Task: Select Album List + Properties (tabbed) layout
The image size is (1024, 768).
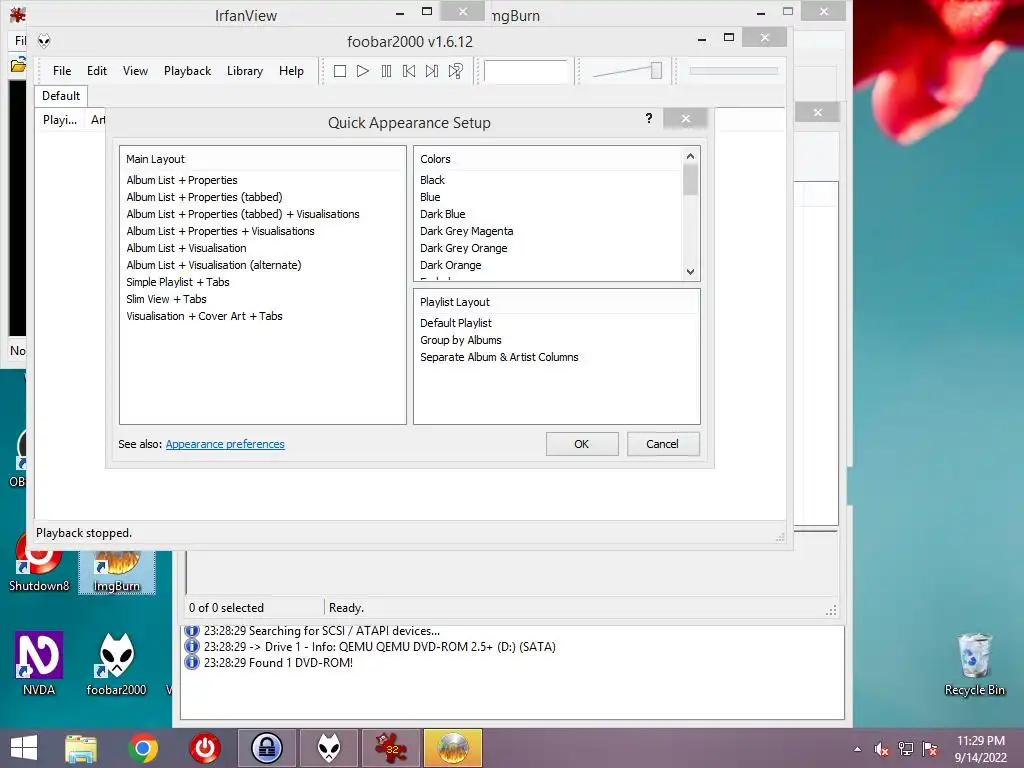Action: 204,197
